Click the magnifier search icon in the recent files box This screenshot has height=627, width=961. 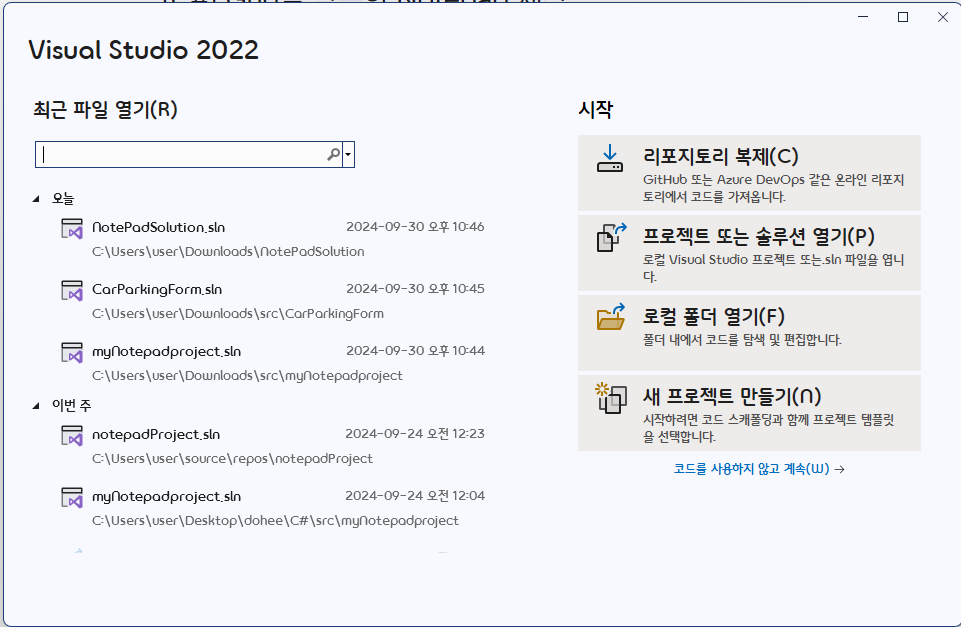point(333,154)
